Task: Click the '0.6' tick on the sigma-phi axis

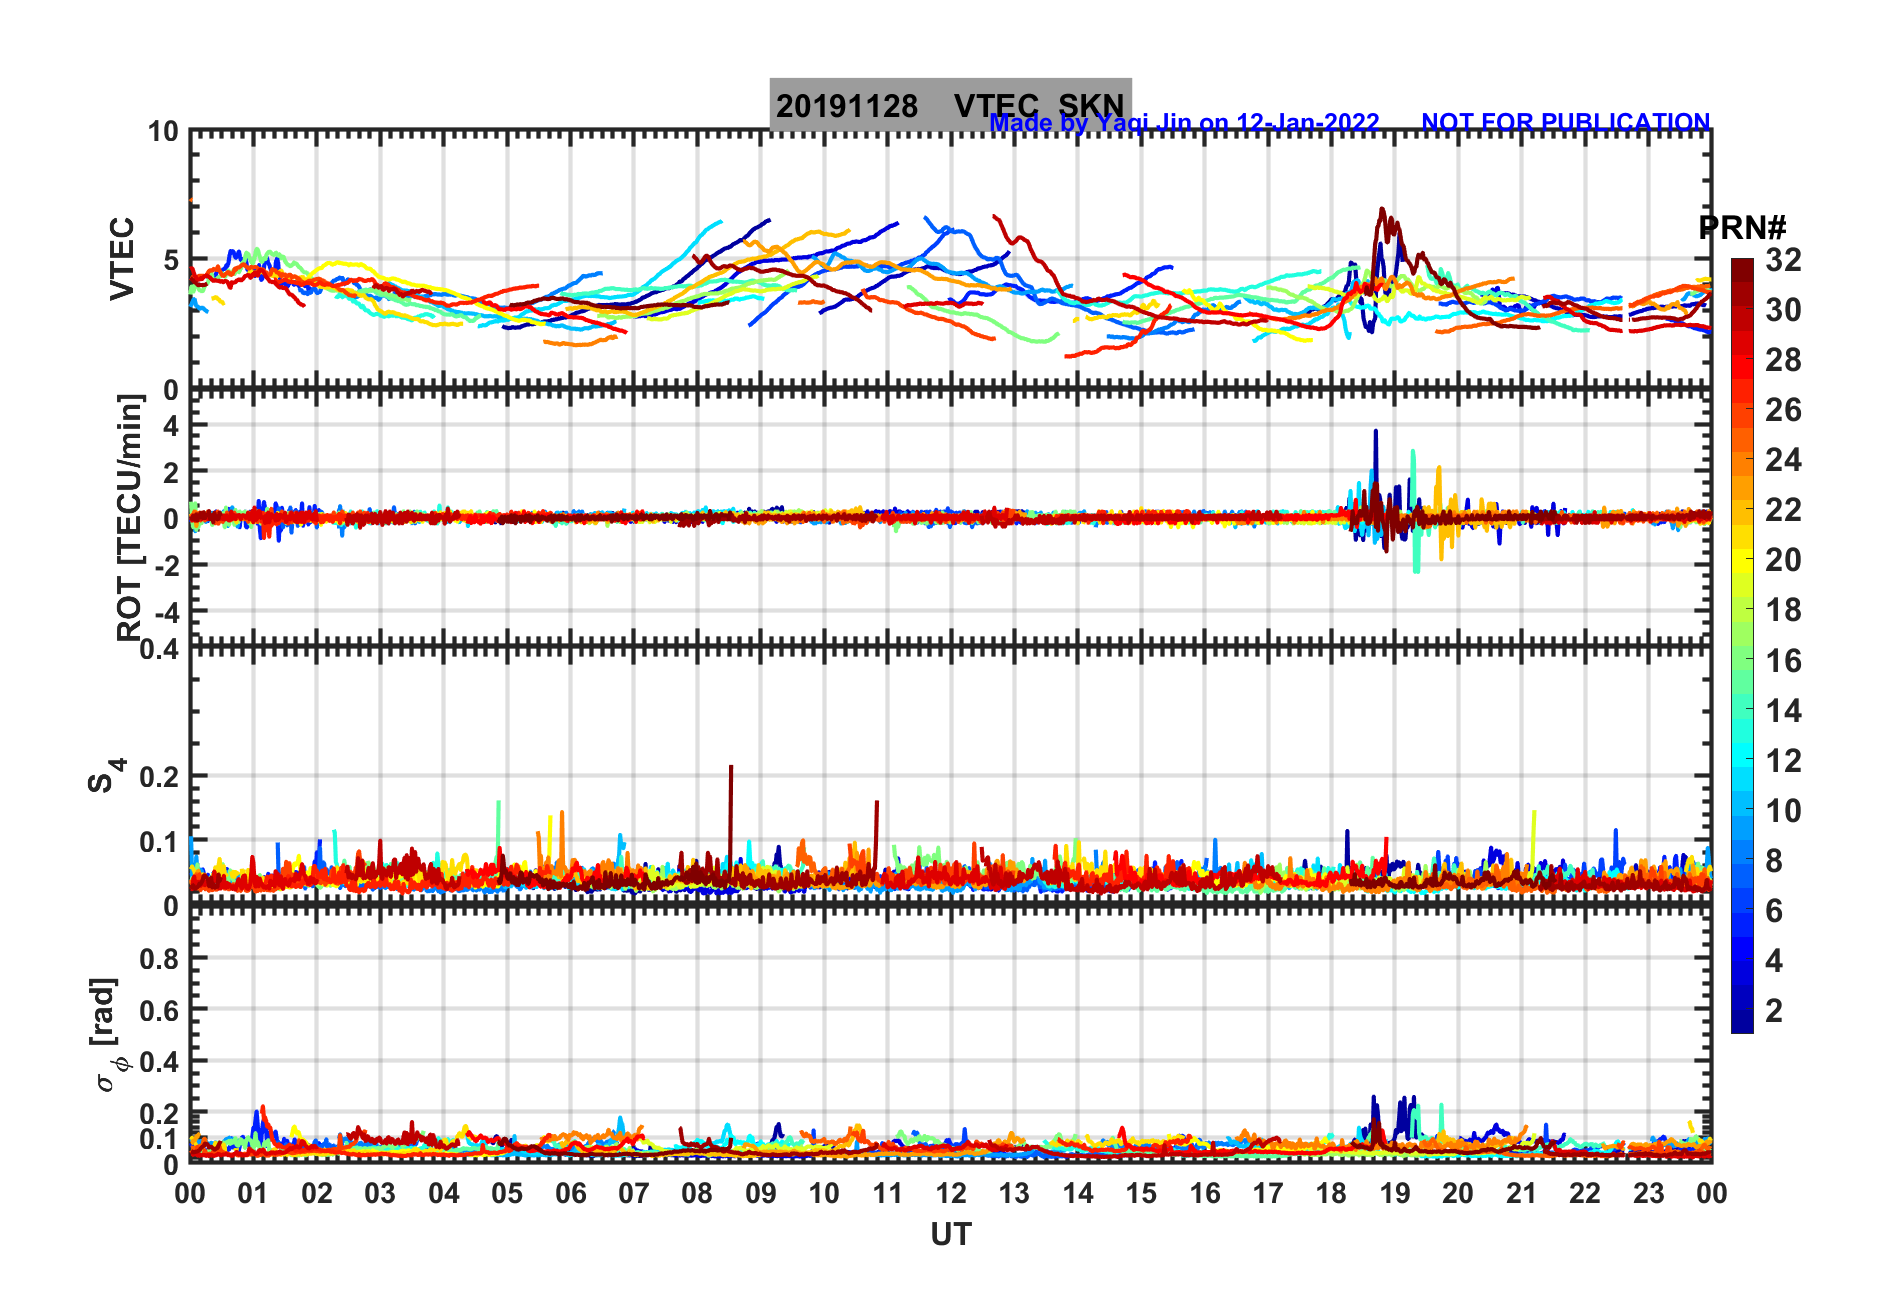Action: coord(159,1011)
